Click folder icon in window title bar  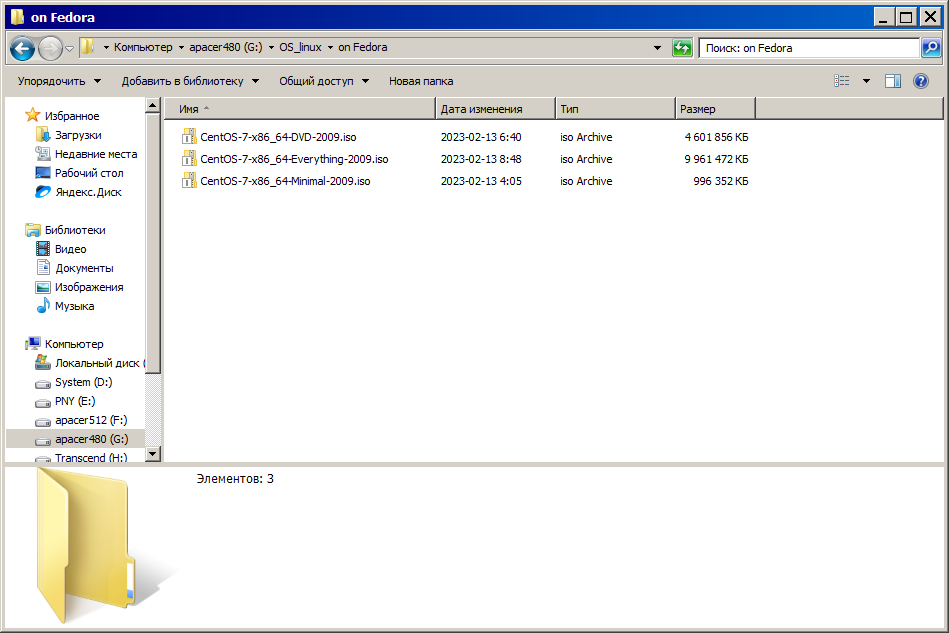[x=18, y=17]
